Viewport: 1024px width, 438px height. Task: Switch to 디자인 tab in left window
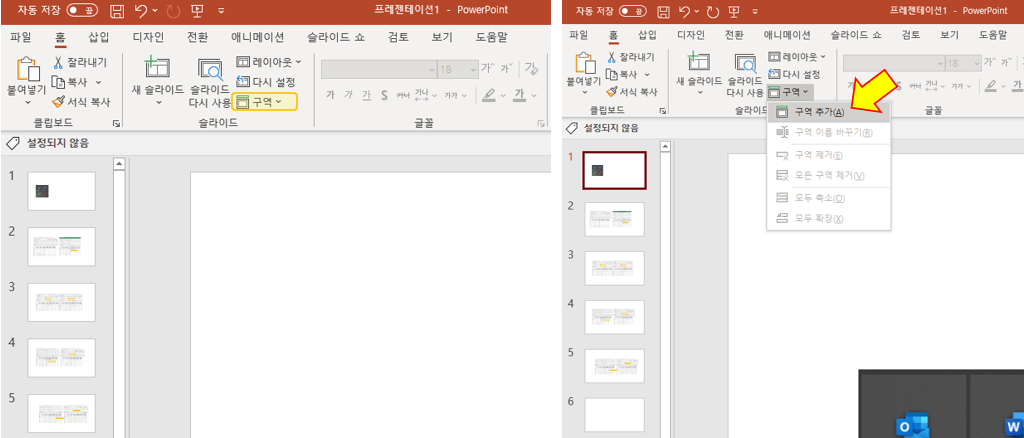pos(148,37)
